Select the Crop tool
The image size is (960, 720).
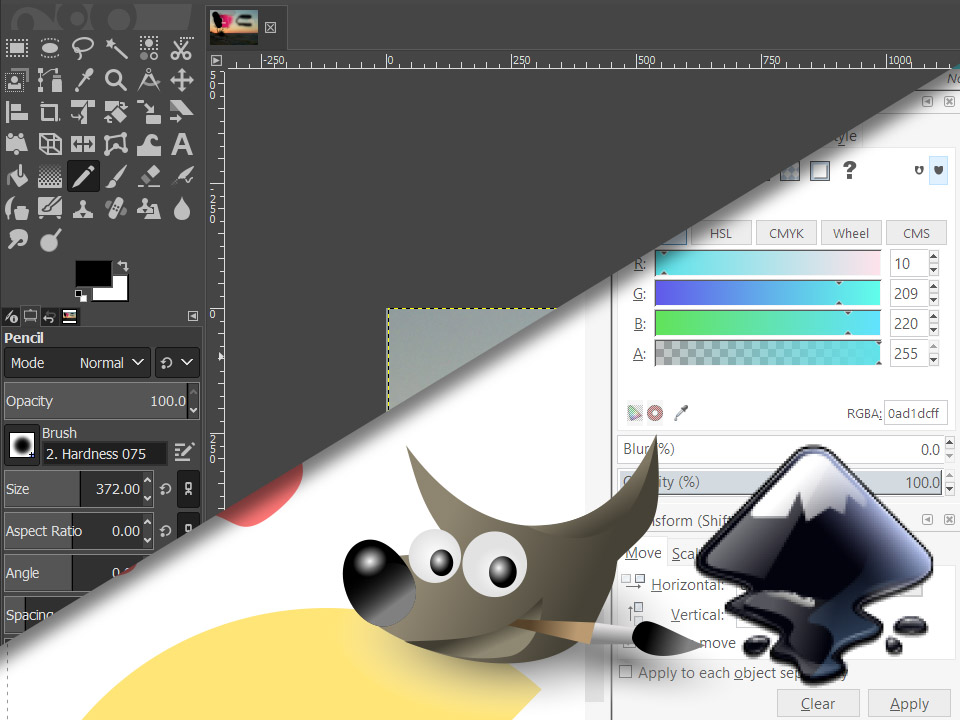[50, 112]
